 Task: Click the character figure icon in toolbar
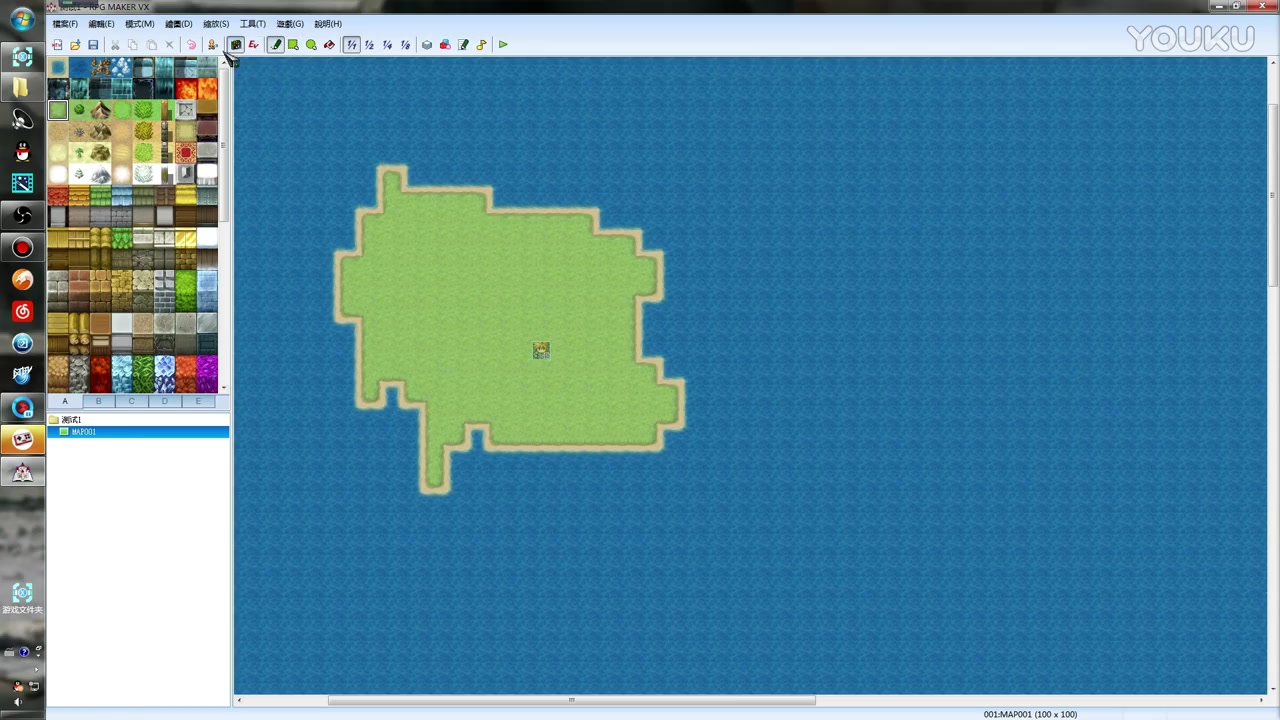click(x=213, y=44)
